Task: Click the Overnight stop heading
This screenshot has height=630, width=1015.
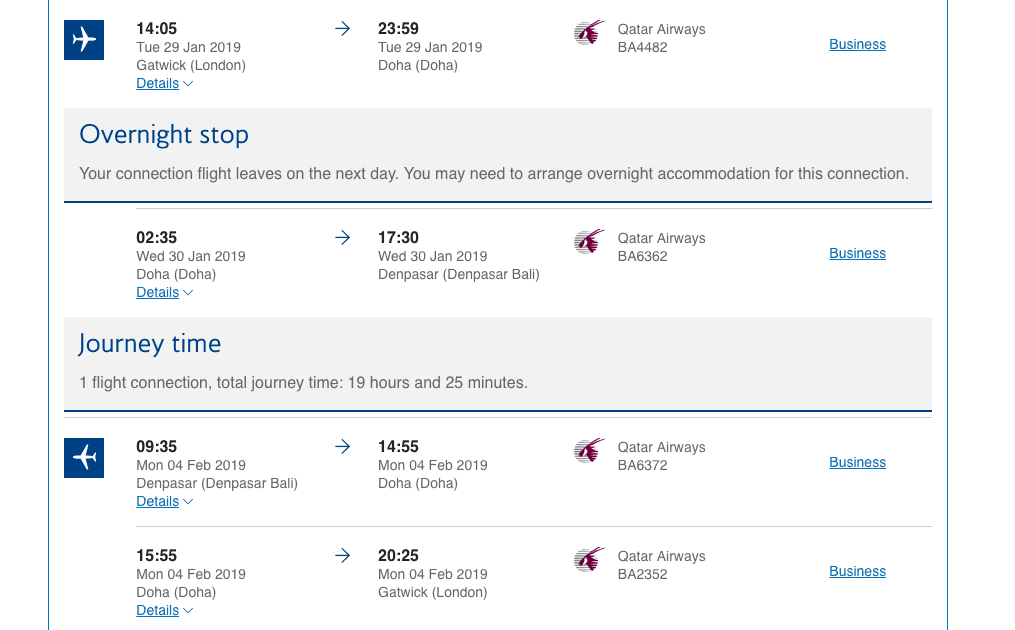Action: (x=164, y=135)
